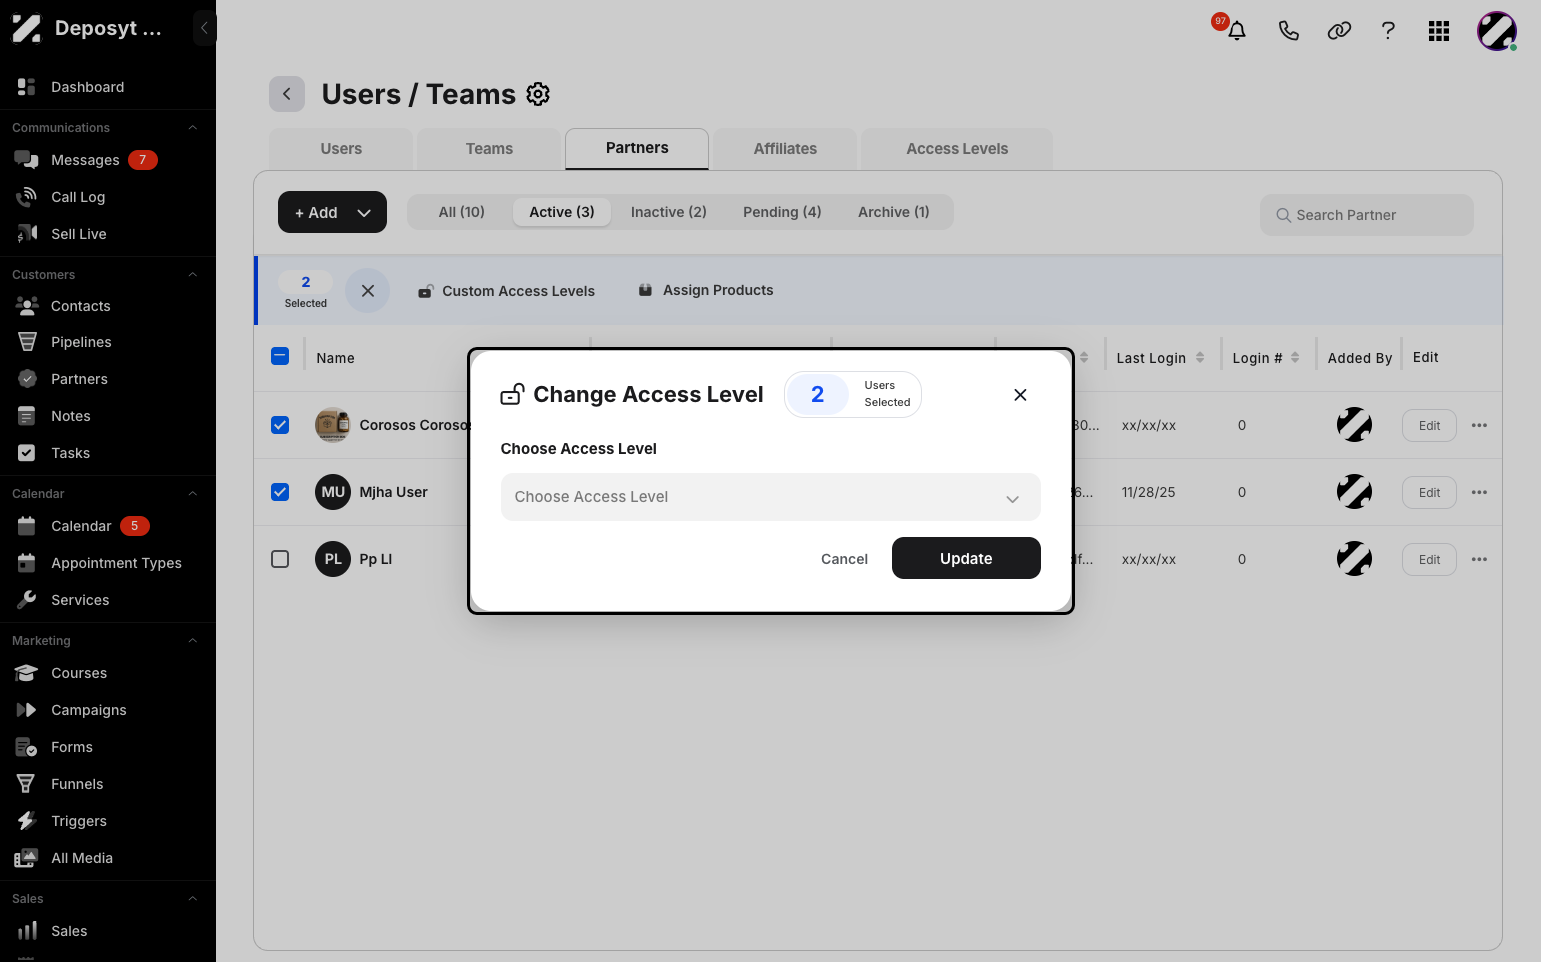
Task: Click Assign Products action
Action: click(706, 290)
